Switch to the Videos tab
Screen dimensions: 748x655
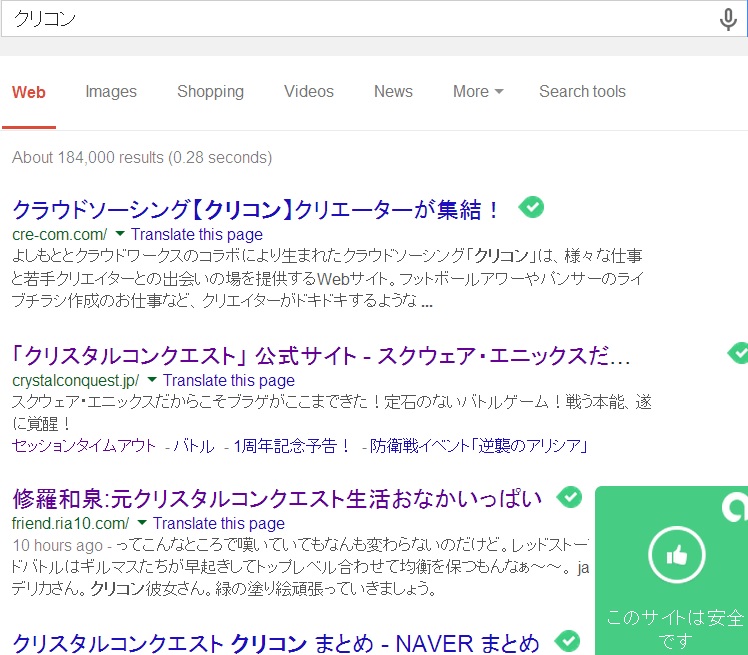309,92
